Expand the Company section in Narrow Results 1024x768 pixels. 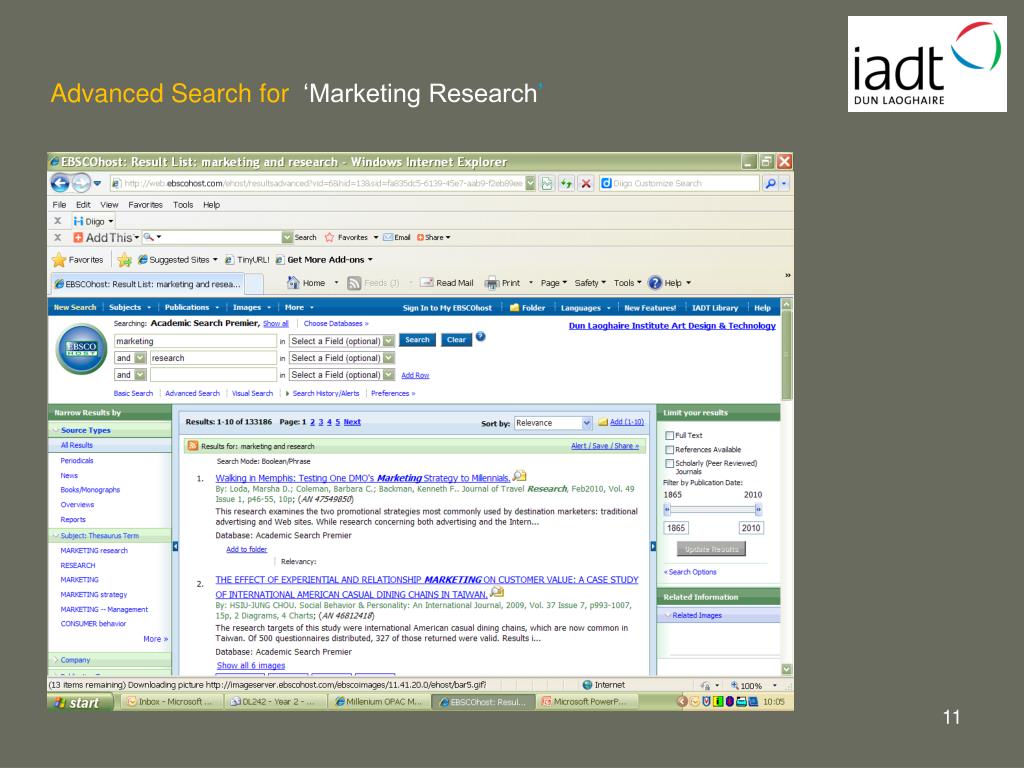[56, 660]
